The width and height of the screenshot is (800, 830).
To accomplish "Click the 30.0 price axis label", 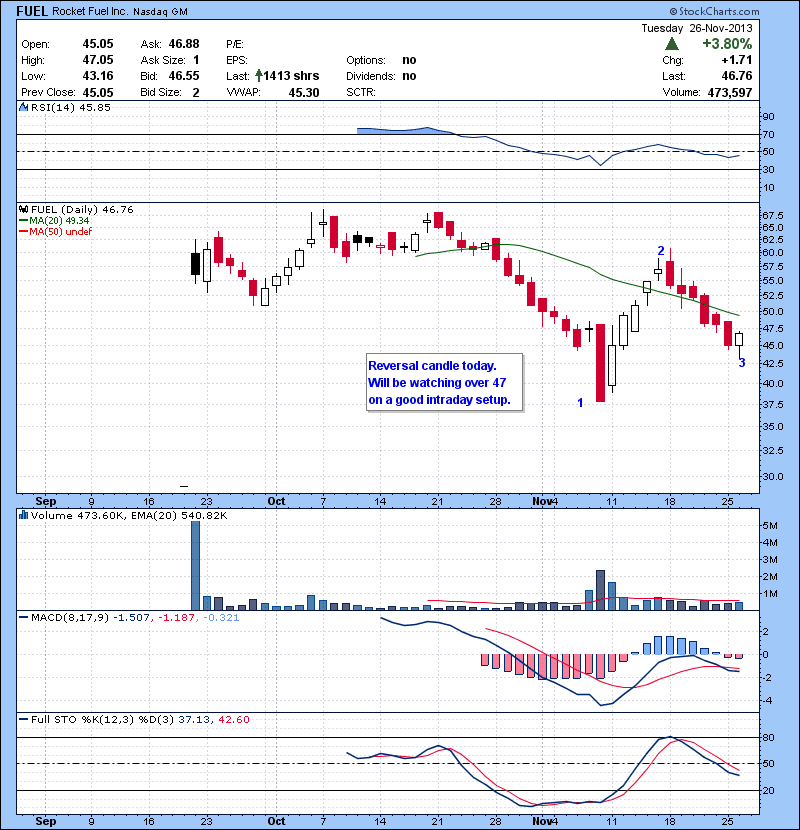I will click(772, 476).
